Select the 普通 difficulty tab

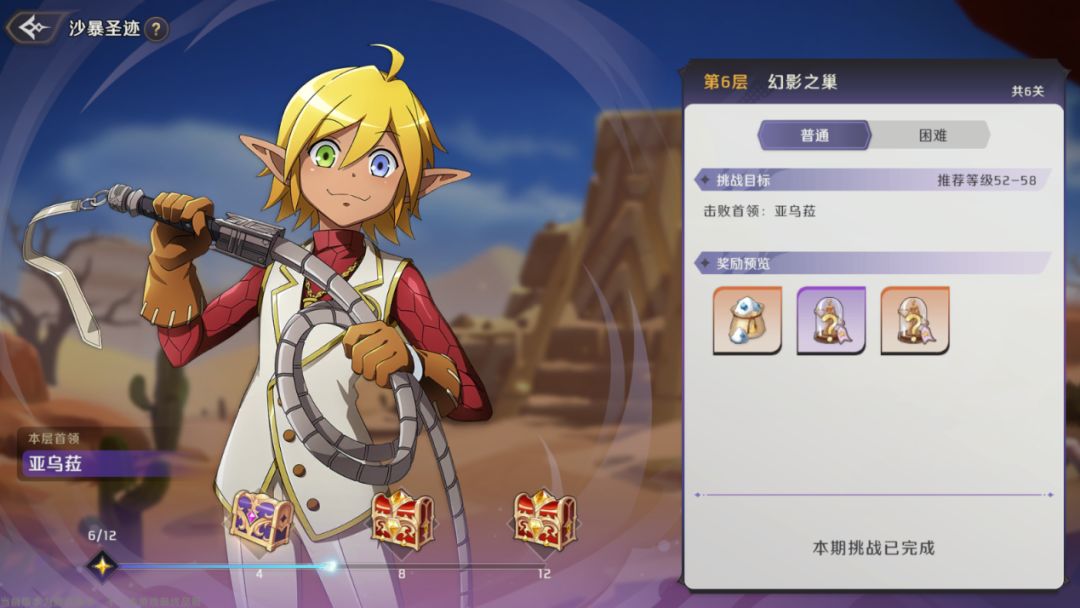[x=814, y=135]
